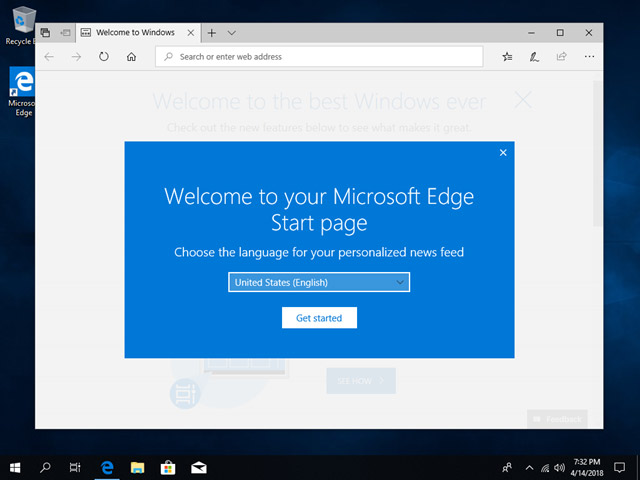Open the network status tray icon
Image resolution: width=640 pixels, height=480 pixels.
click(x=545, y=468)
